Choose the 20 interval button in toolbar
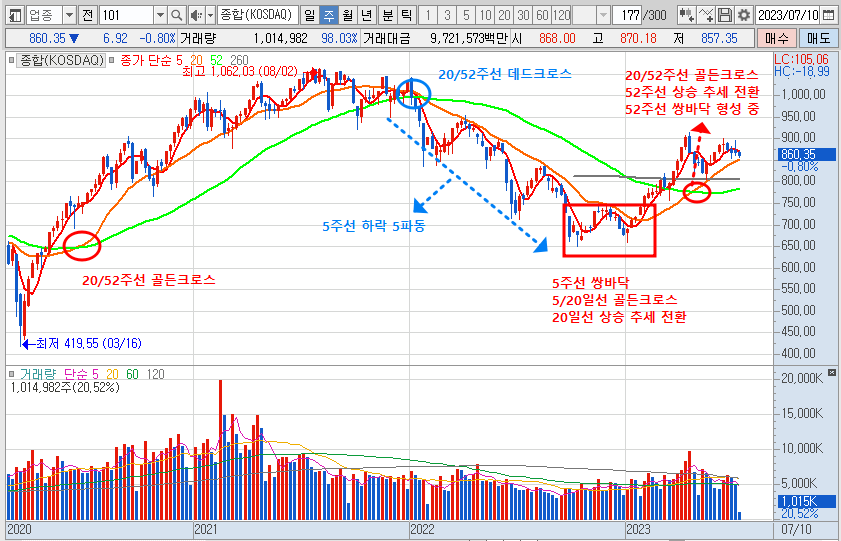Screen dimensions: 841x541 tap(504, 15)
